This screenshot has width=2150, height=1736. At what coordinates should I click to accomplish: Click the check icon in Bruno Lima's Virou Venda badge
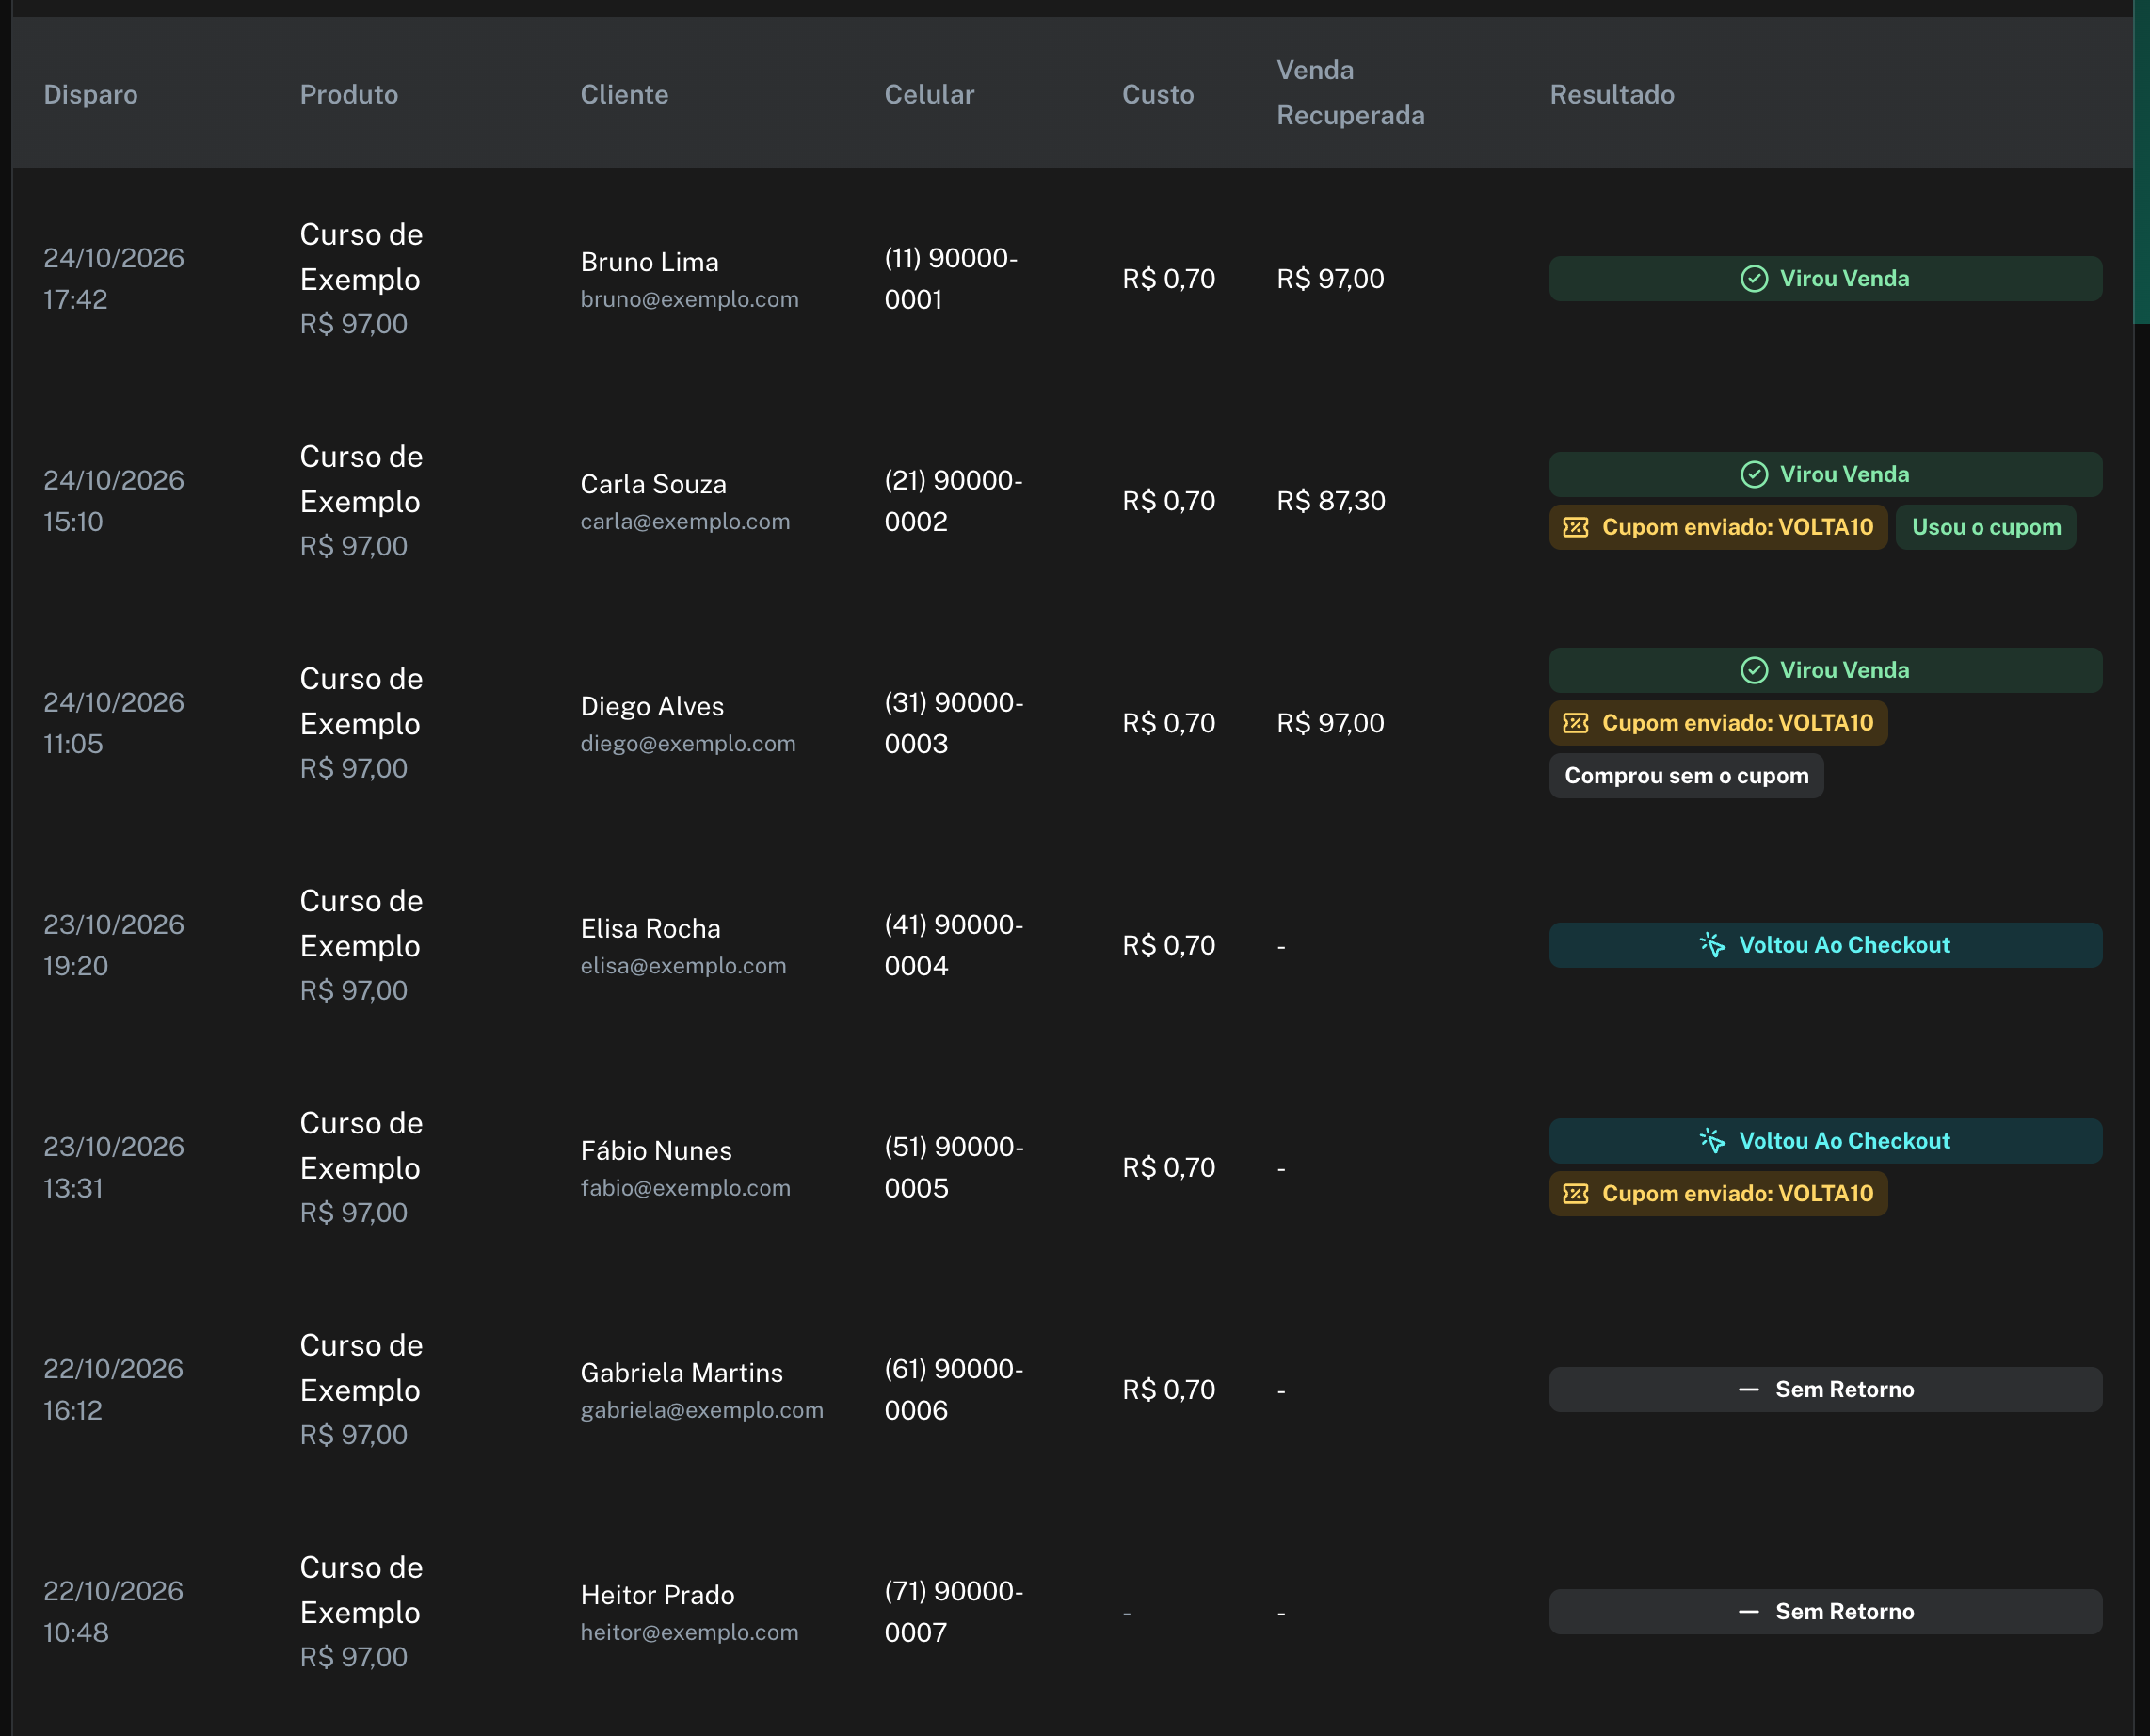click(x=1754, y=279)
